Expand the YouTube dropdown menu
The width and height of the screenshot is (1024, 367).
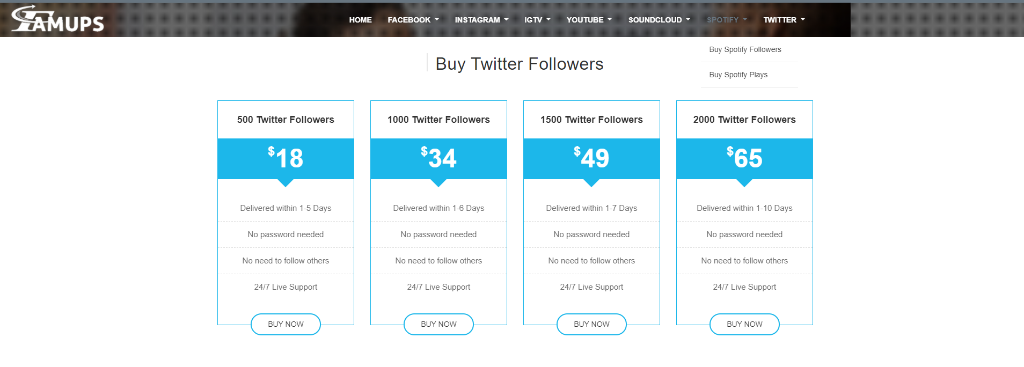pyautogui.click(x=588, y=20)
